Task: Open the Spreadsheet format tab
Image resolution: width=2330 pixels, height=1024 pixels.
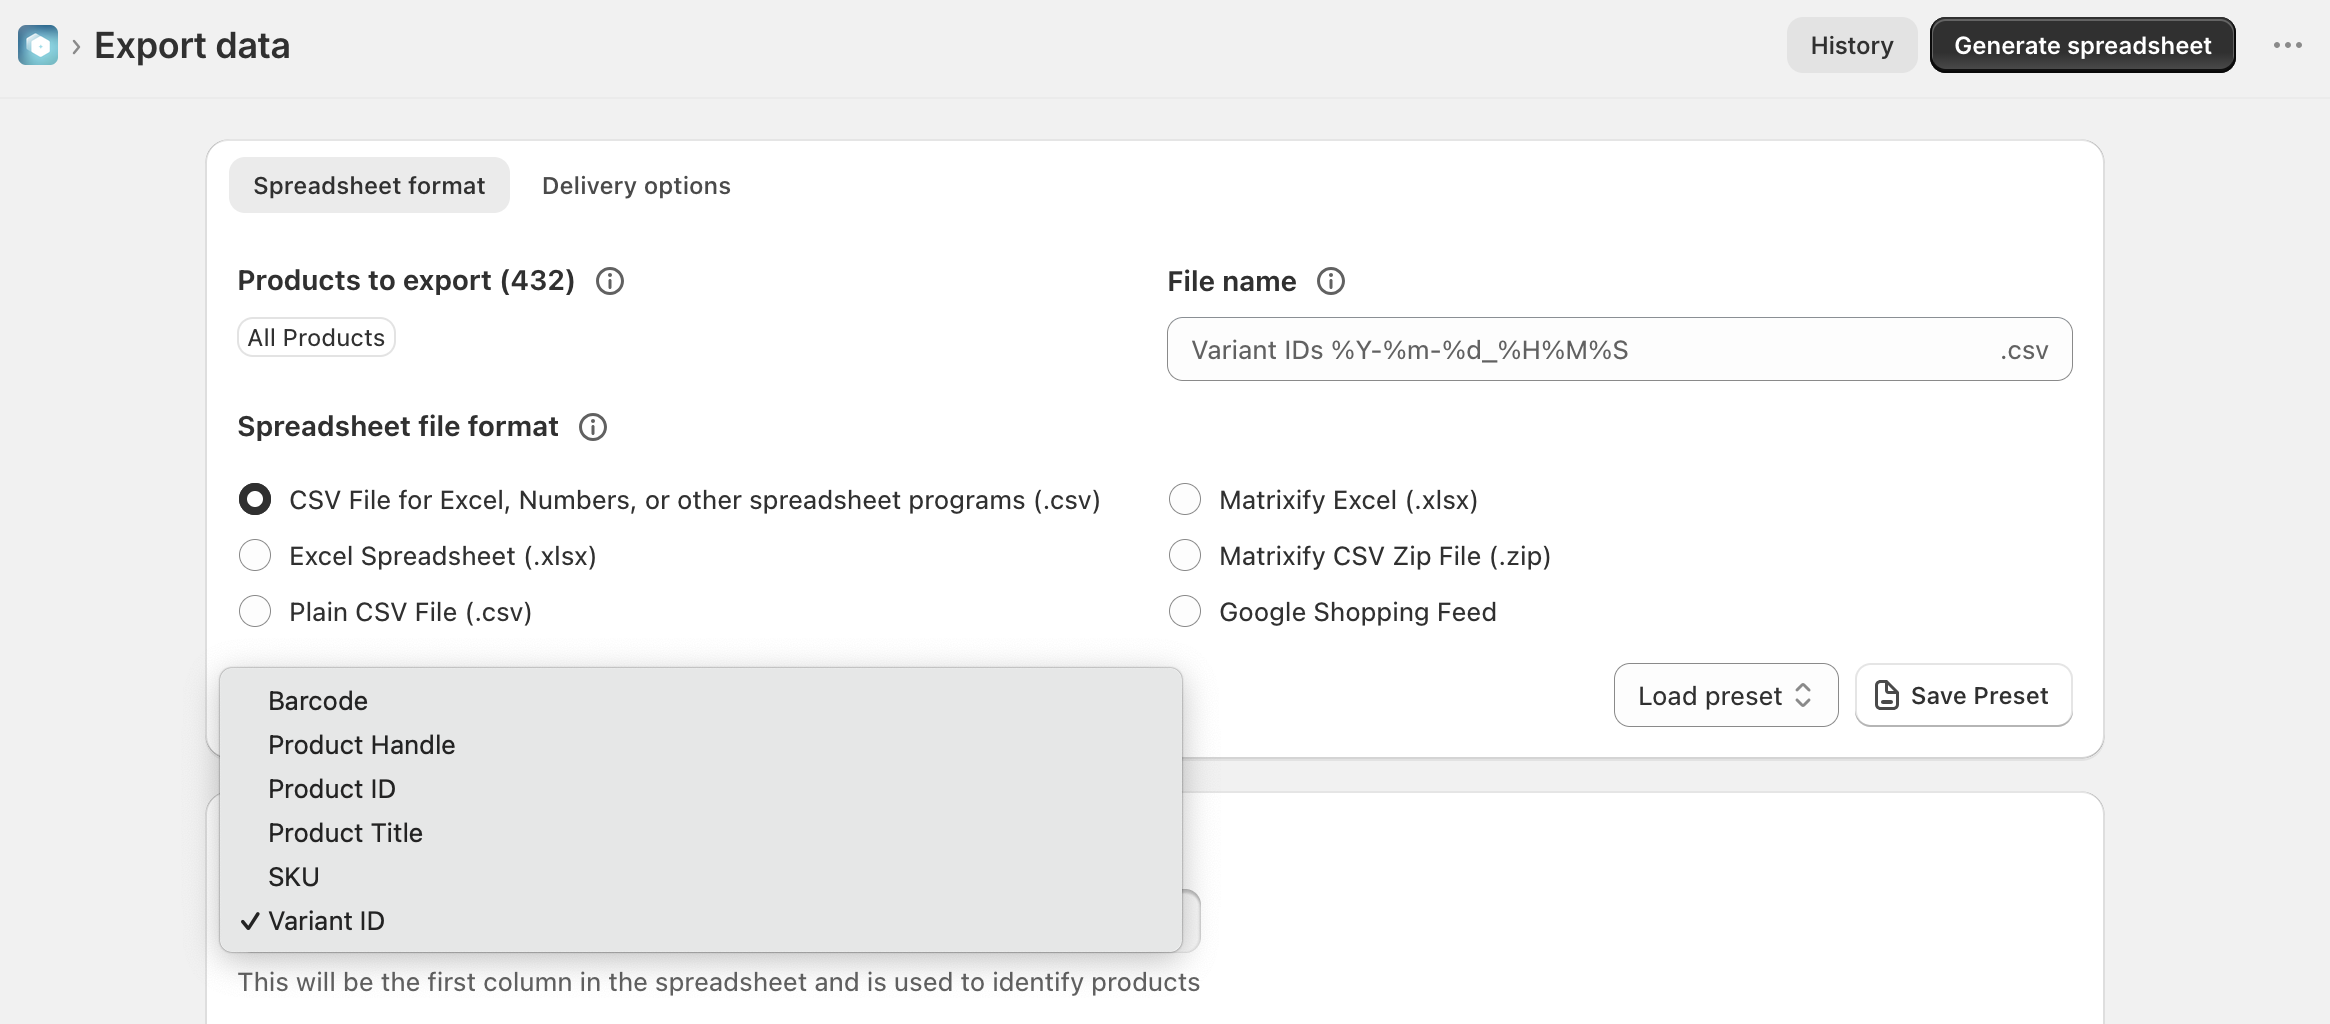Action: (x=369, y=185)
